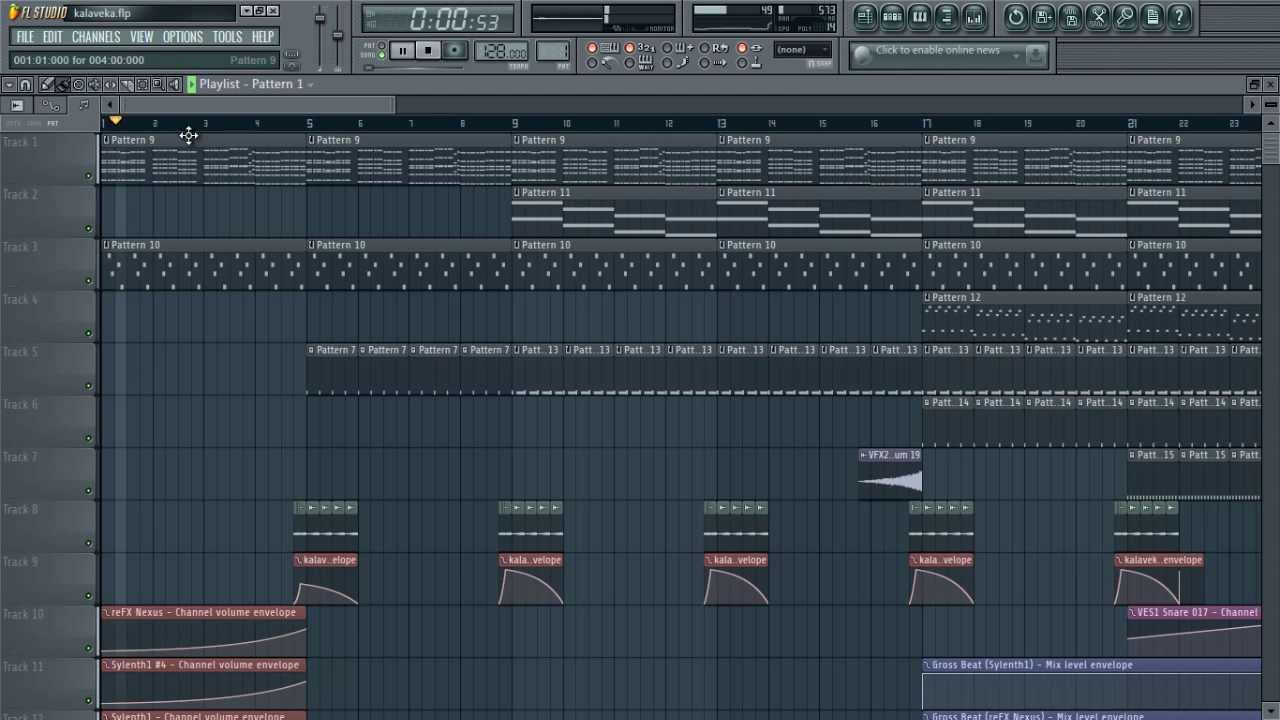Open the (none) snap selector dropdown
The height and width of the screenshot is (720, 1280).
click(803, 49)
